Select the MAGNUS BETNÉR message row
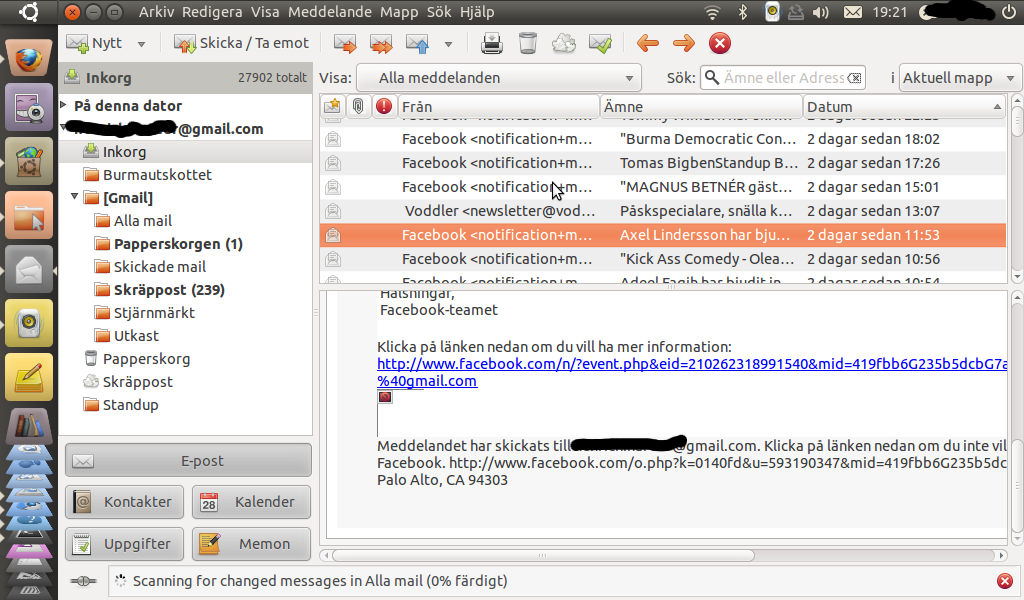 663,187
